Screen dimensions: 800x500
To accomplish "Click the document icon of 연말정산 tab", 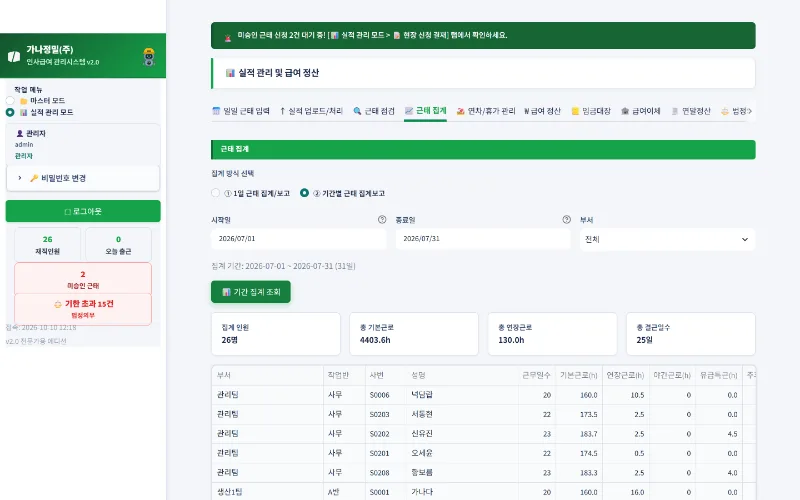I will [x=674, y=111].
